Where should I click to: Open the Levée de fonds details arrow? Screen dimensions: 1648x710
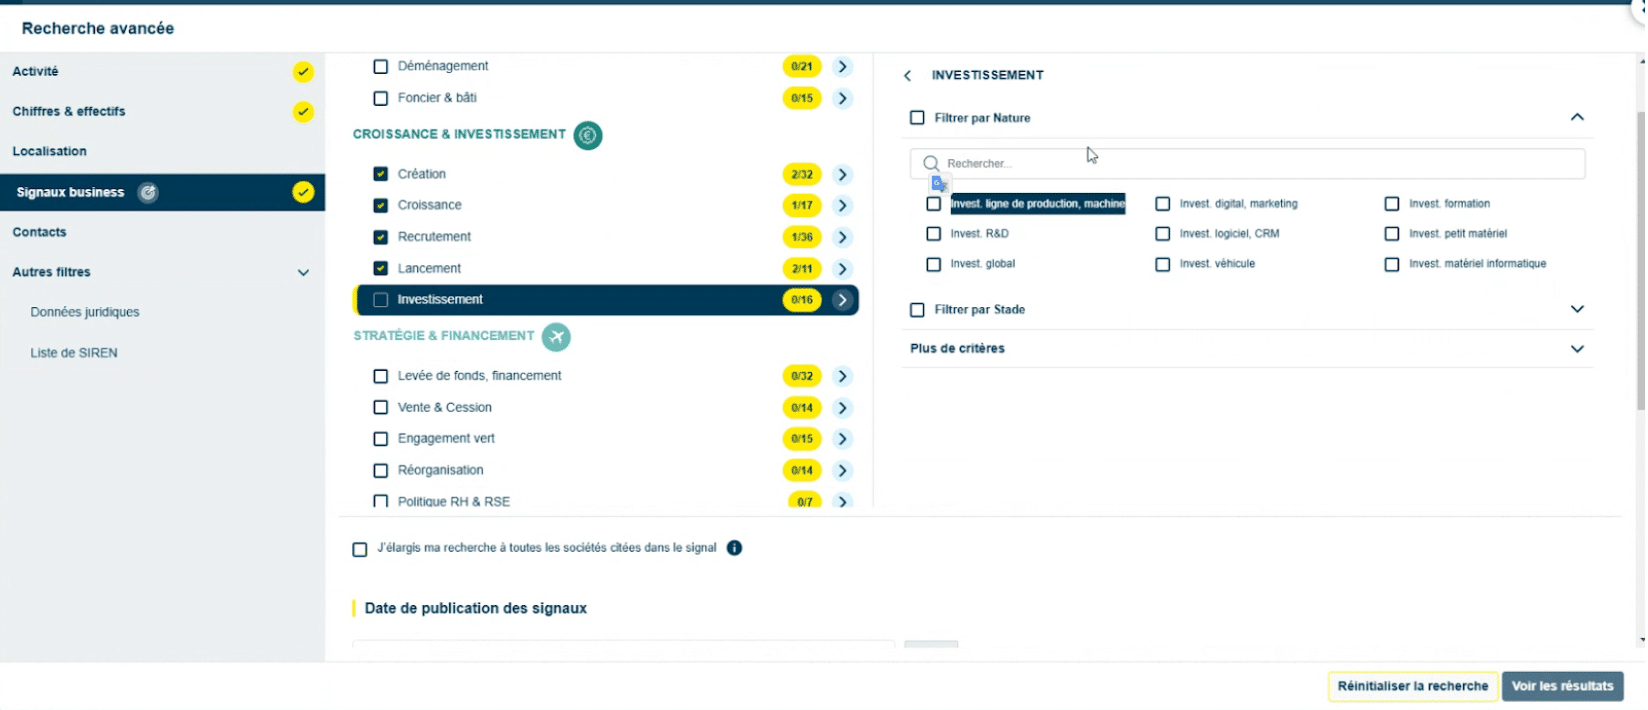click(843, 376)
